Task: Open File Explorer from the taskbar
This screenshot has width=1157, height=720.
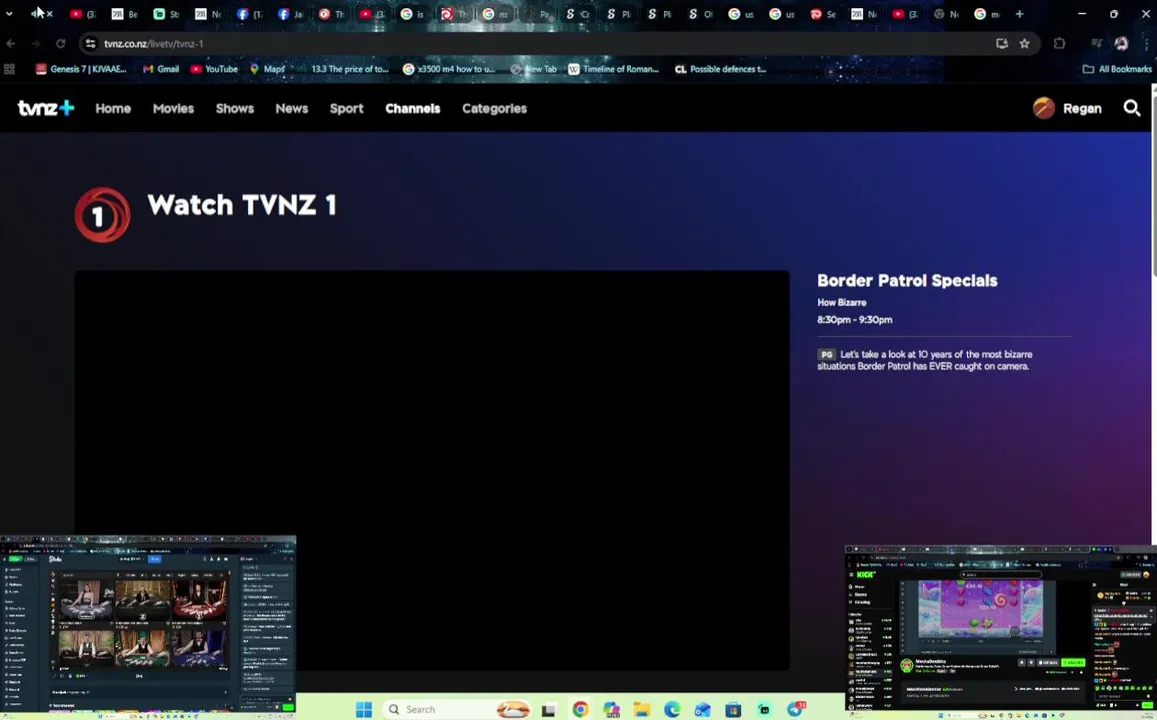Action: pyautogui.click(x=642, y=710)
